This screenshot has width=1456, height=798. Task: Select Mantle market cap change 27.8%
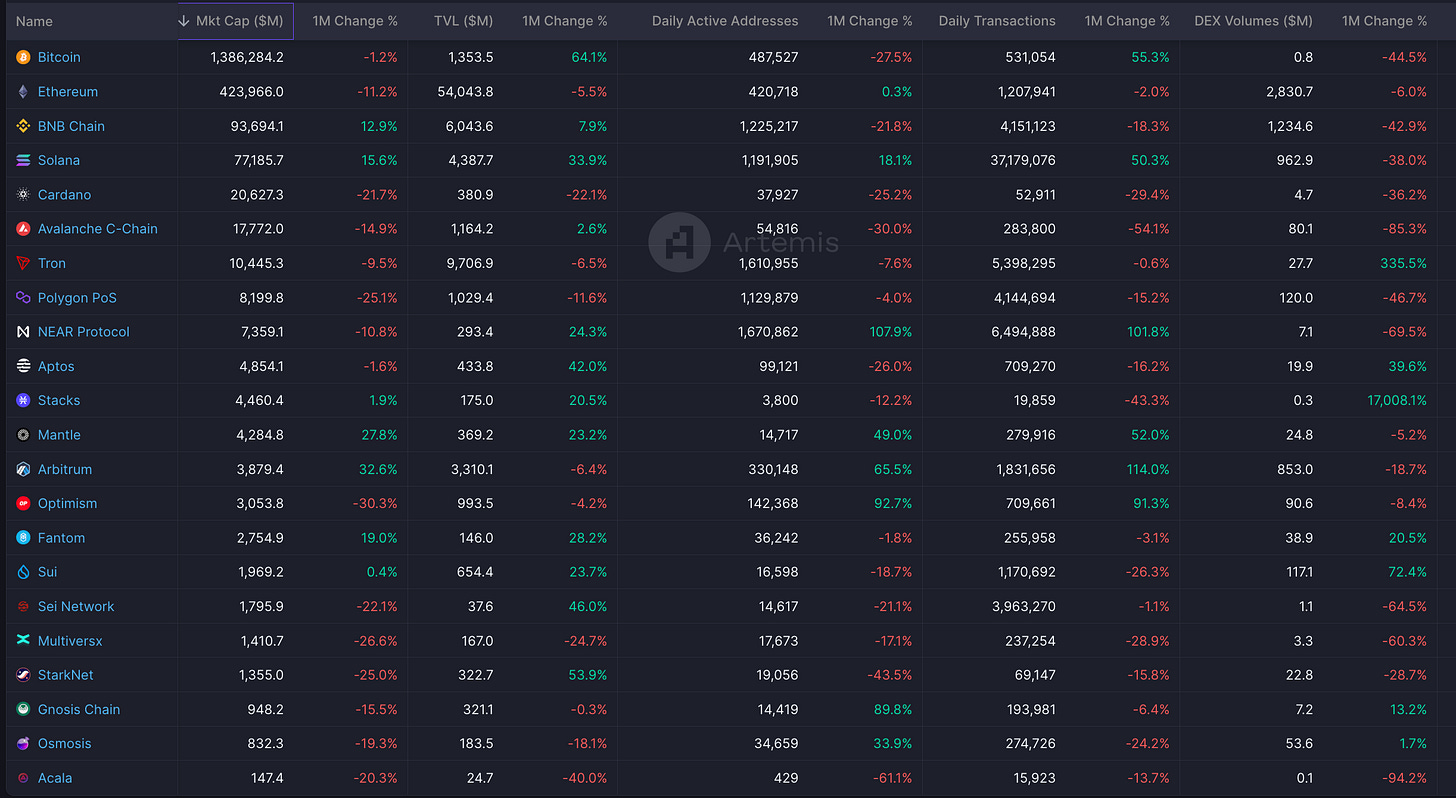(379, 435)
